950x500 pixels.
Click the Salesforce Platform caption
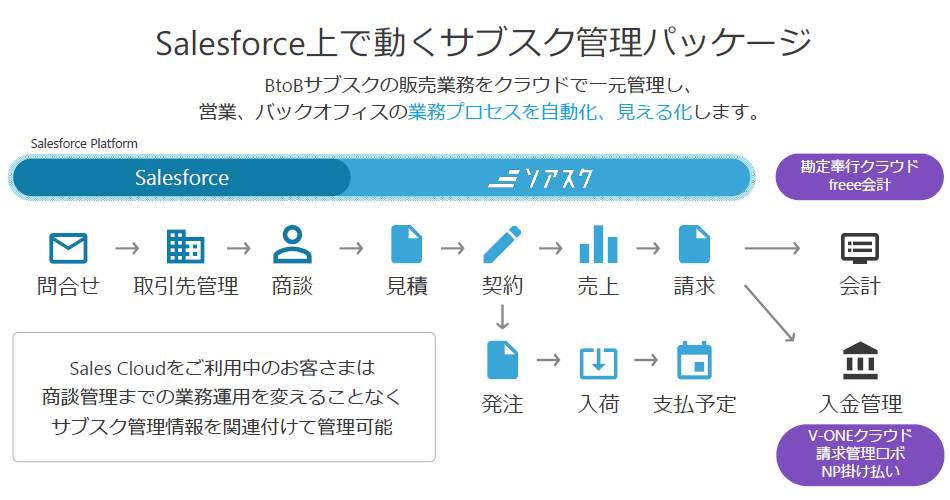click(x=84, y=144)
